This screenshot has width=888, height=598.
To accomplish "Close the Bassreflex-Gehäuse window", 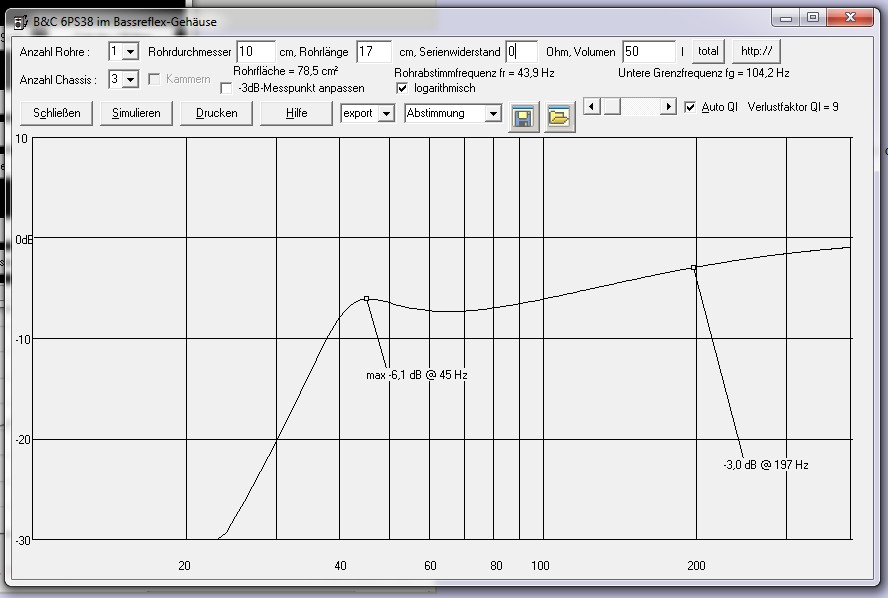I will (x=849, y=18).
